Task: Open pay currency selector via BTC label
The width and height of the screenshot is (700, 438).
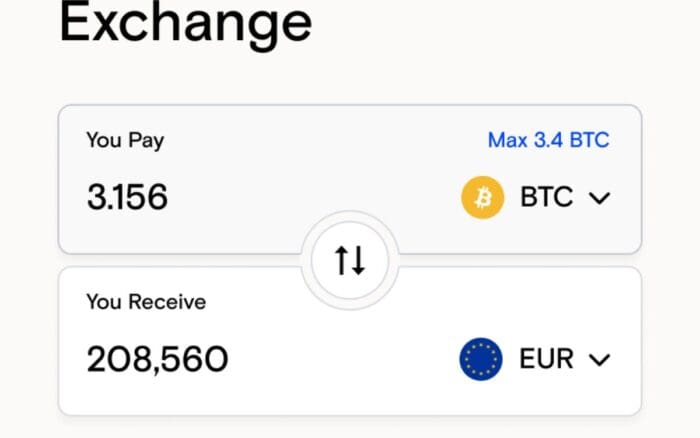Action: point(546,198)
